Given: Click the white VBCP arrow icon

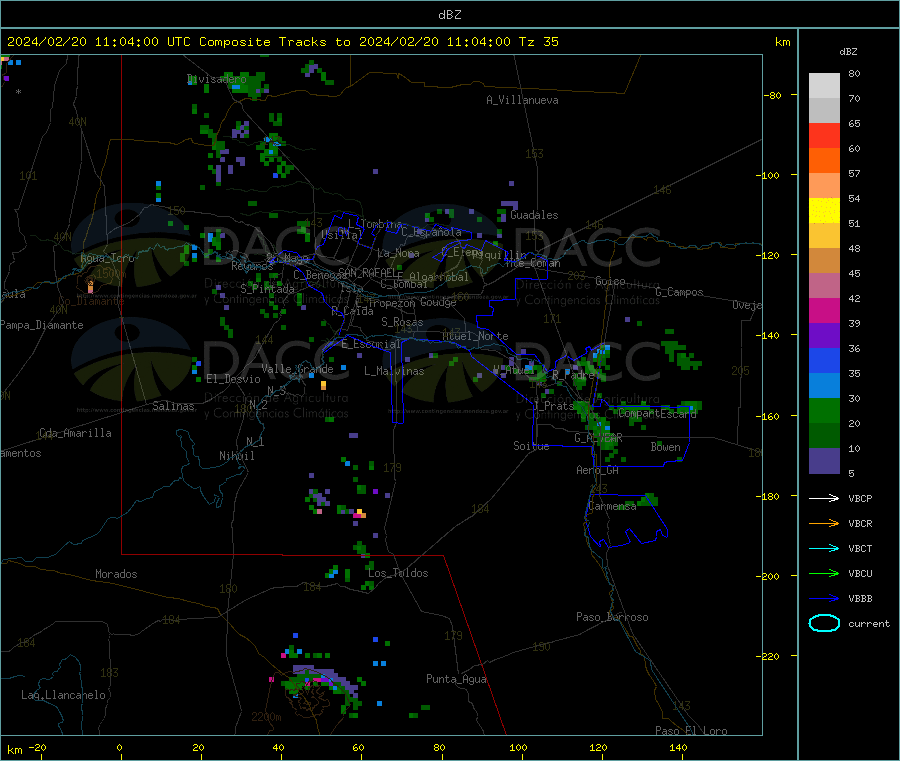Looking at the screenshot, I should [824, 498].
